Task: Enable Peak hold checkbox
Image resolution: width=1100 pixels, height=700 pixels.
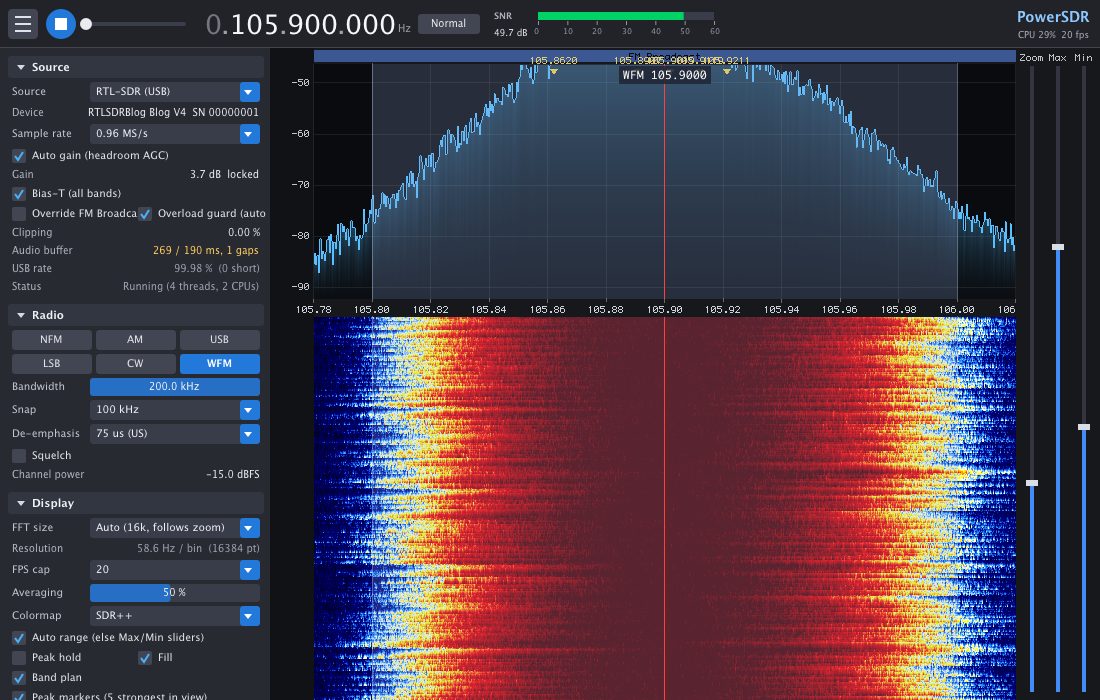Action: (19, 658)
